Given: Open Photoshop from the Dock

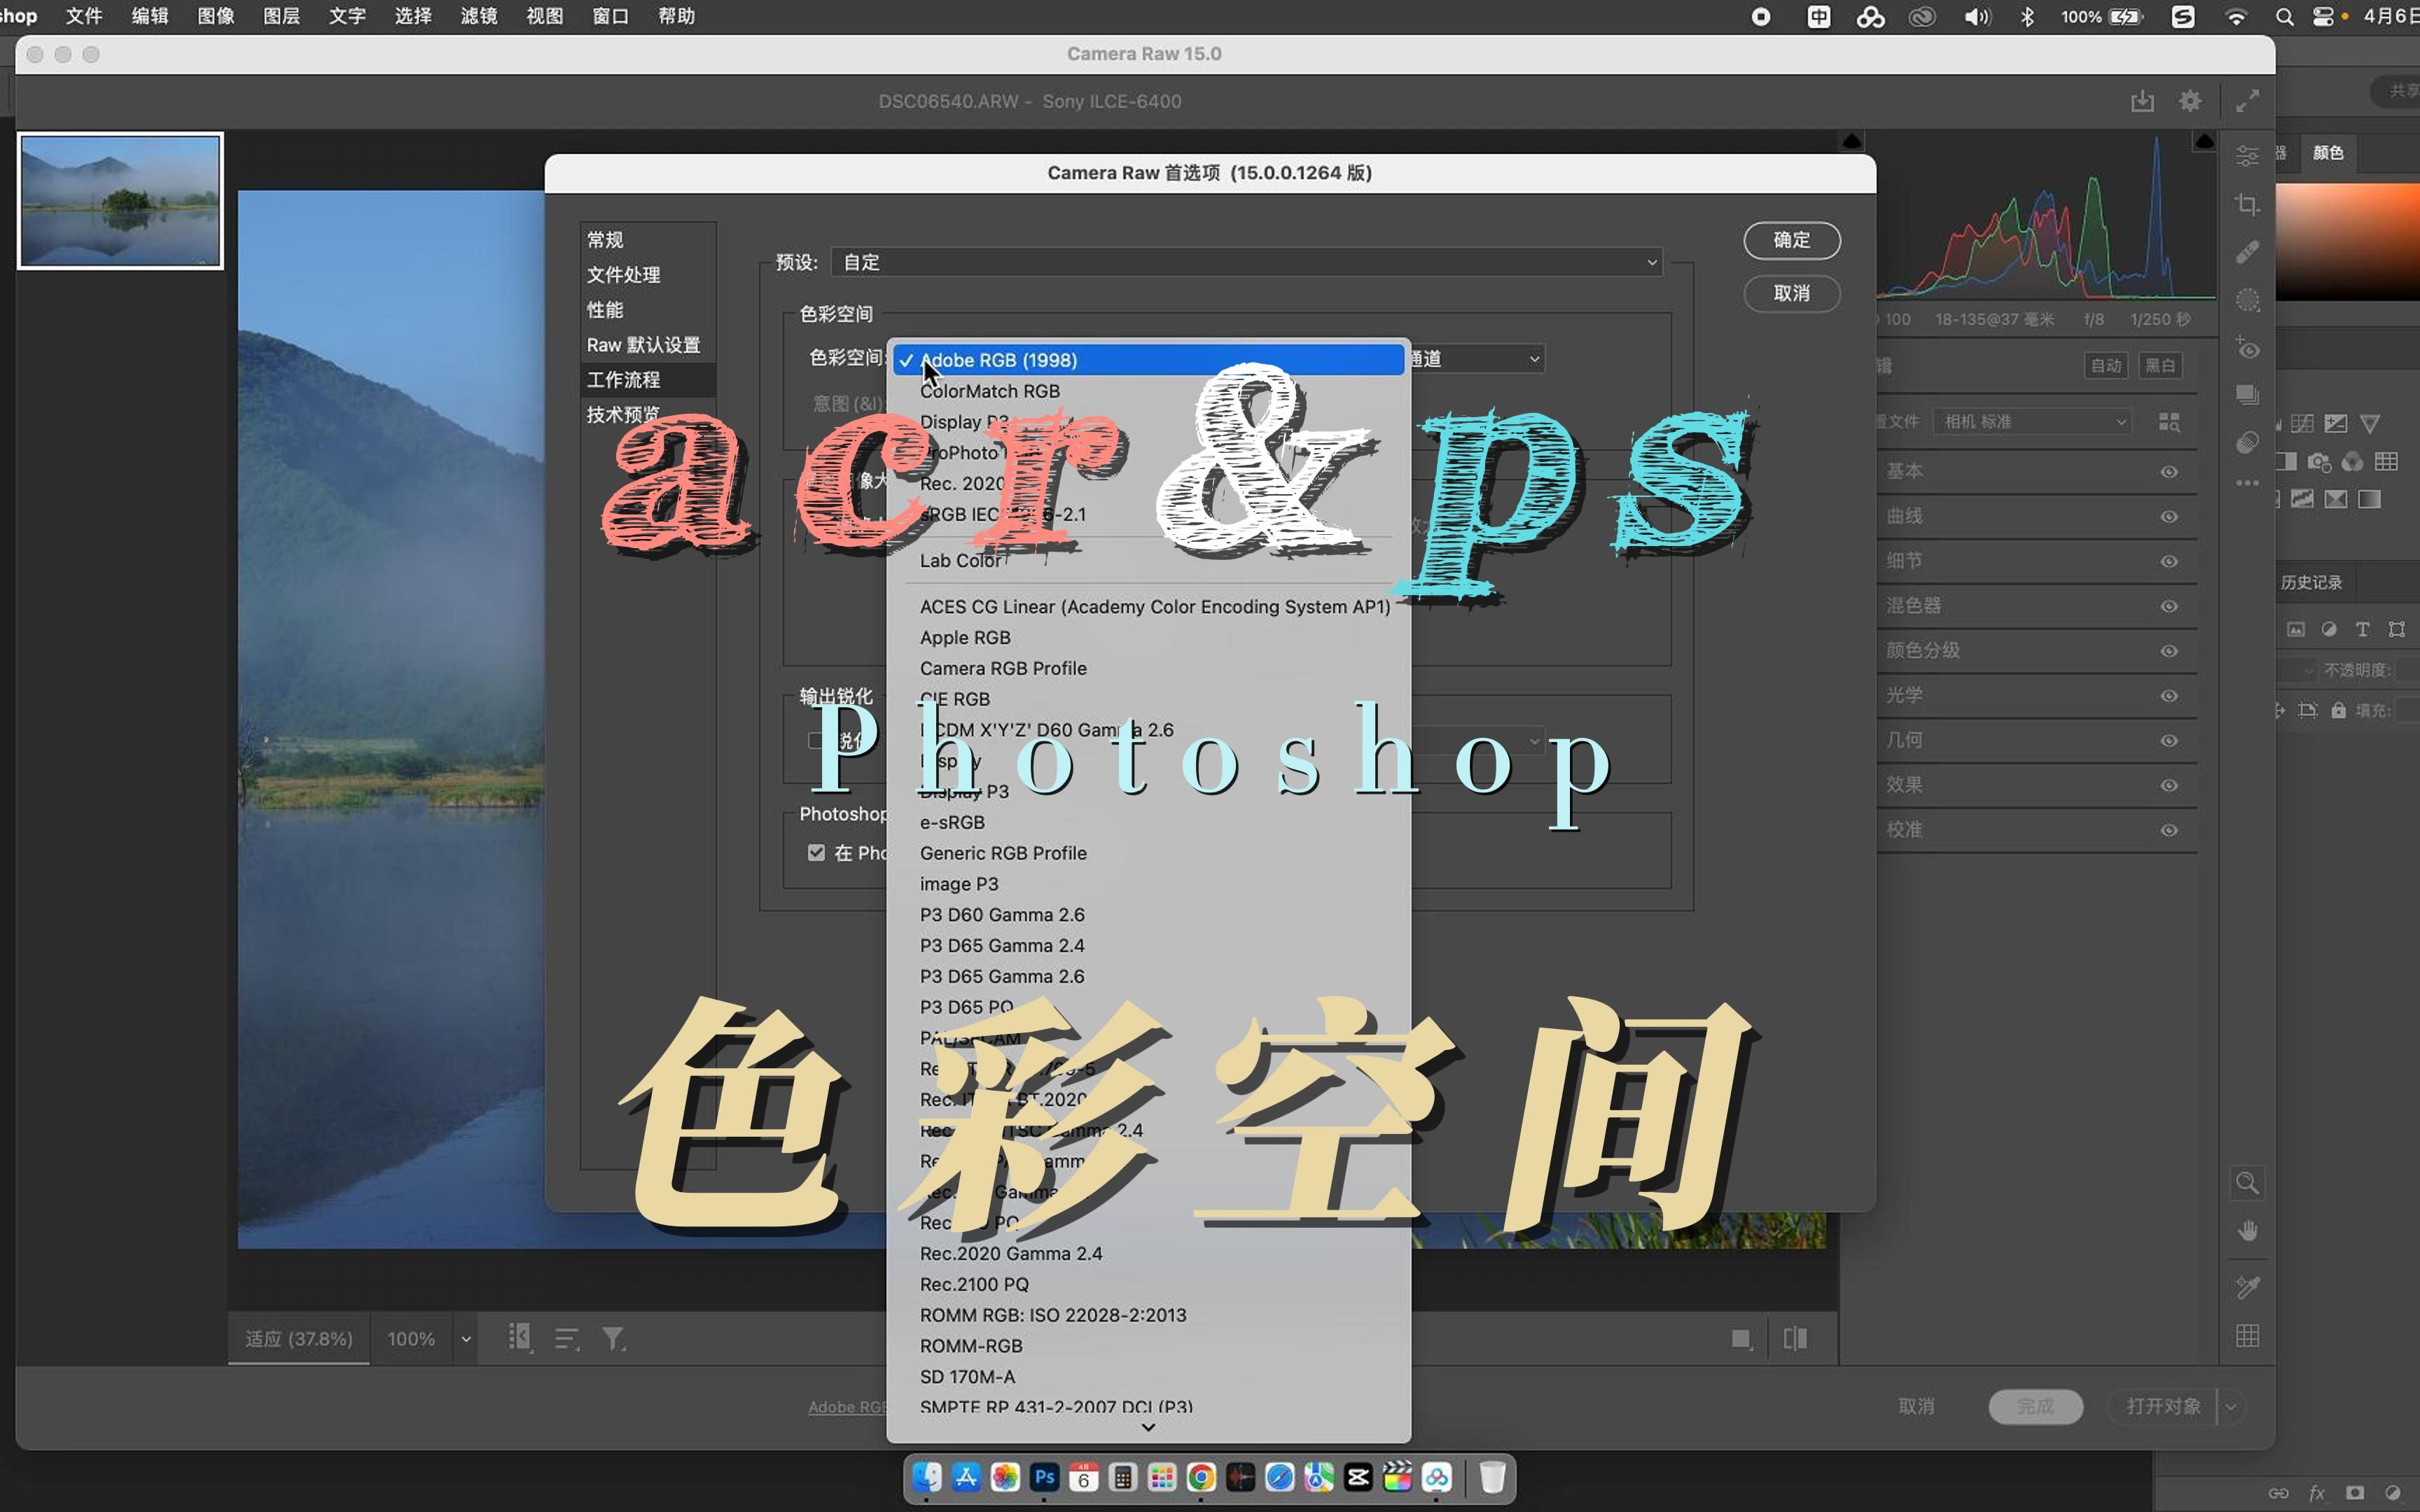Looking at the screenshot, I should tap(1045, 1477).
